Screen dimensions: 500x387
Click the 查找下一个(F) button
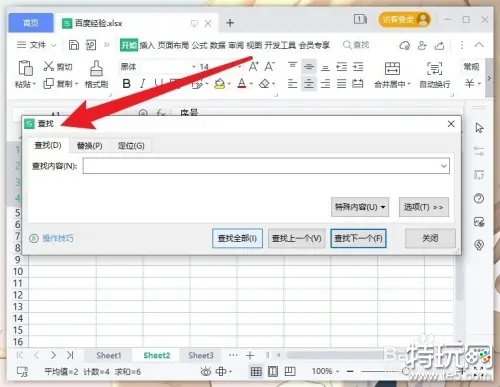[358, 238]
